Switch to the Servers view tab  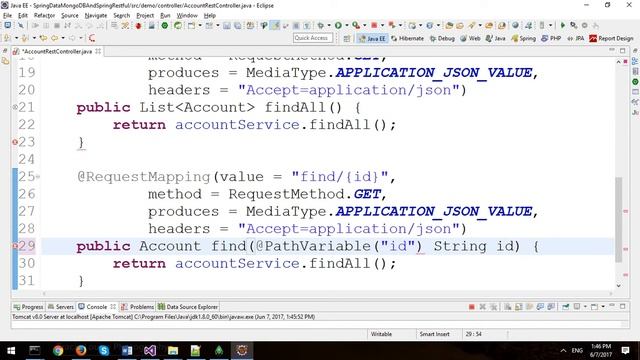(x=61, y=307)
